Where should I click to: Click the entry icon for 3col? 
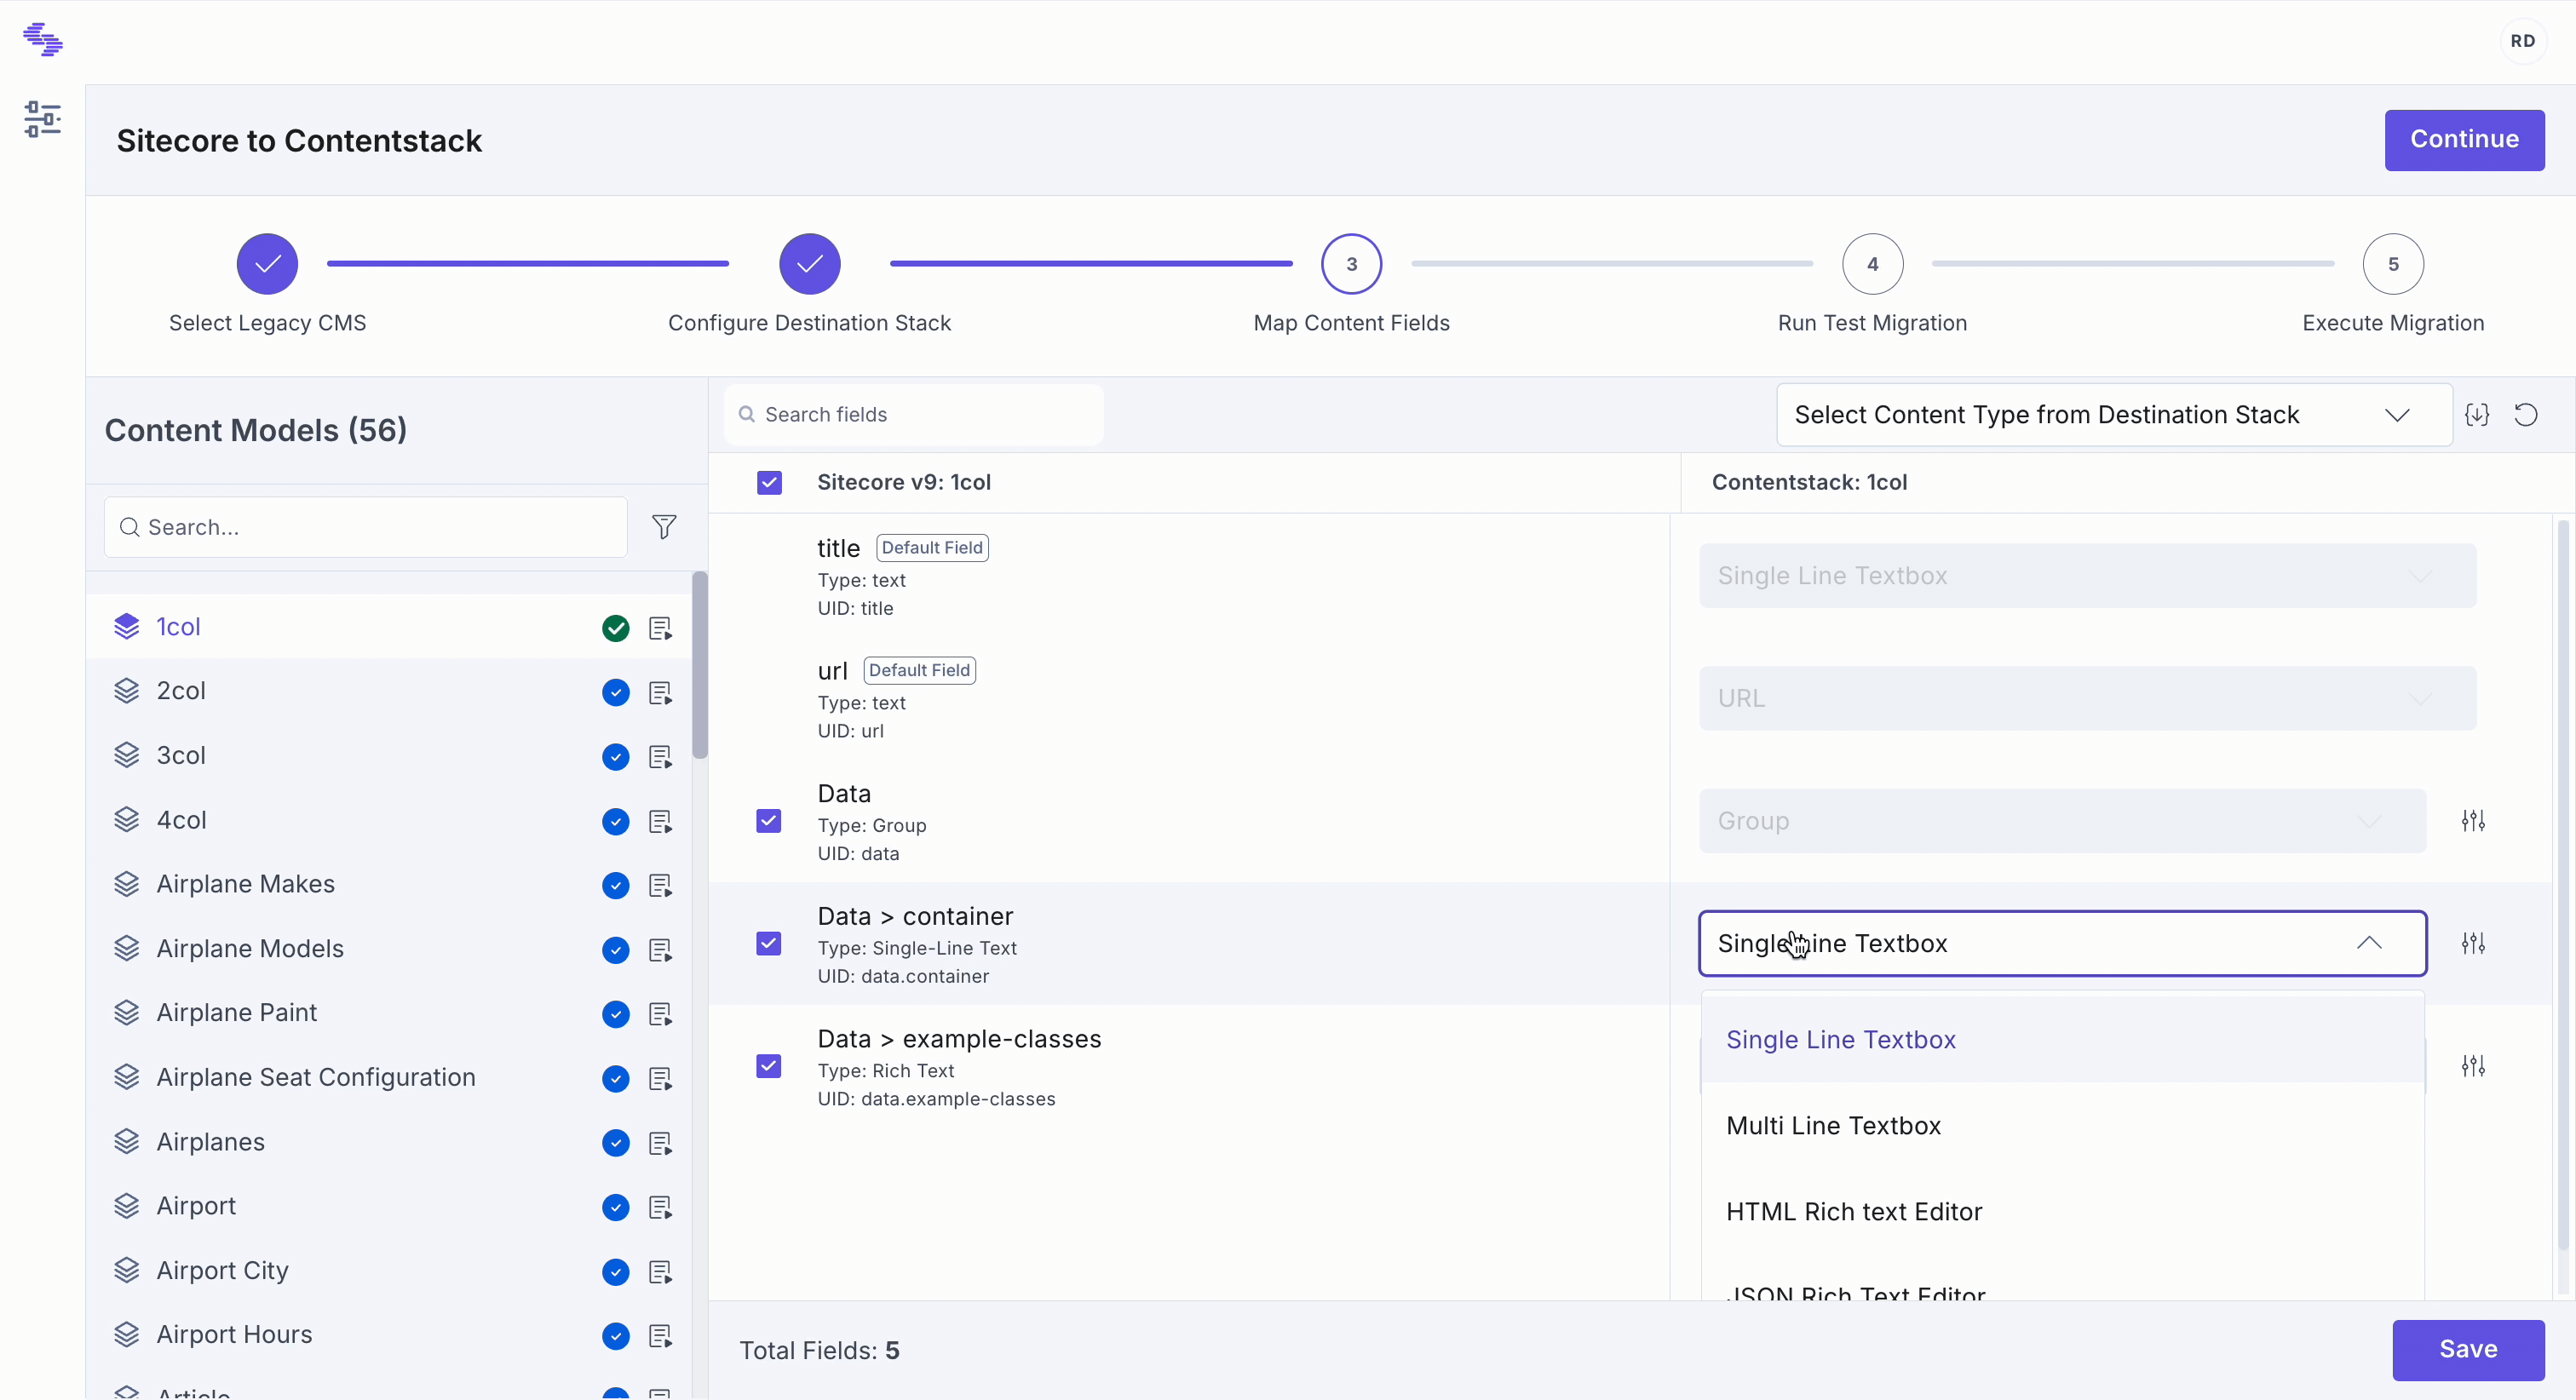pos(660,757)
